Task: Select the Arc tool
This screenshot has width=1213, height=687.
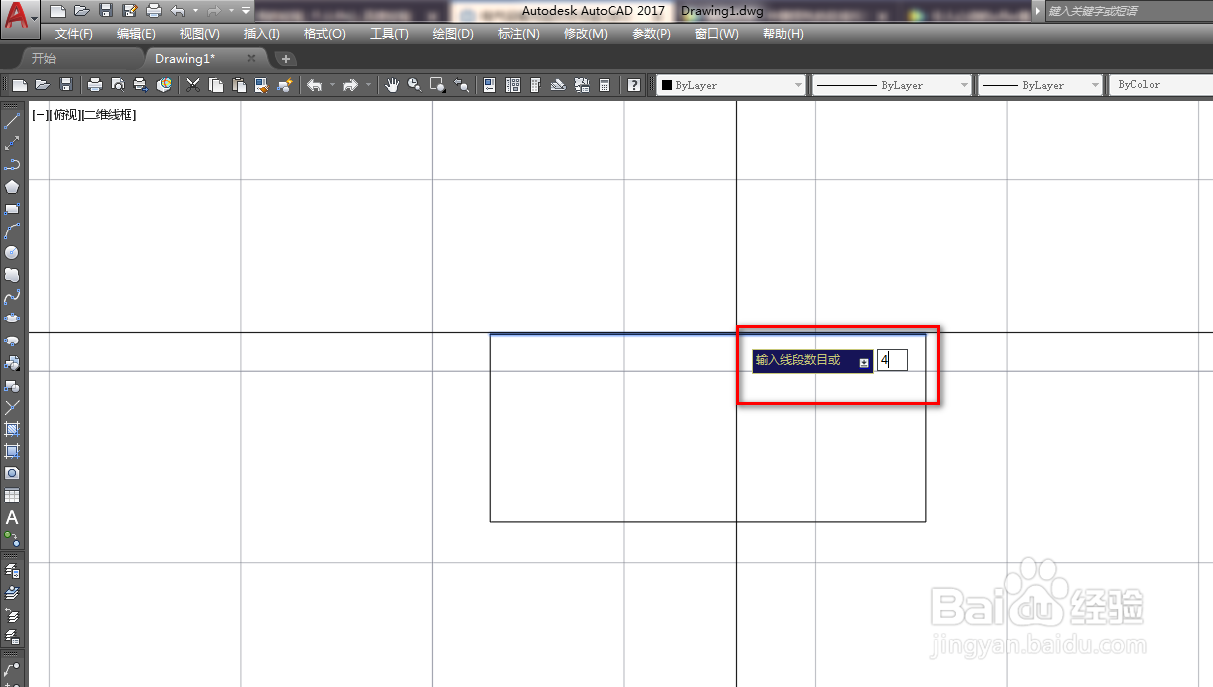Action: click(12, 230)
